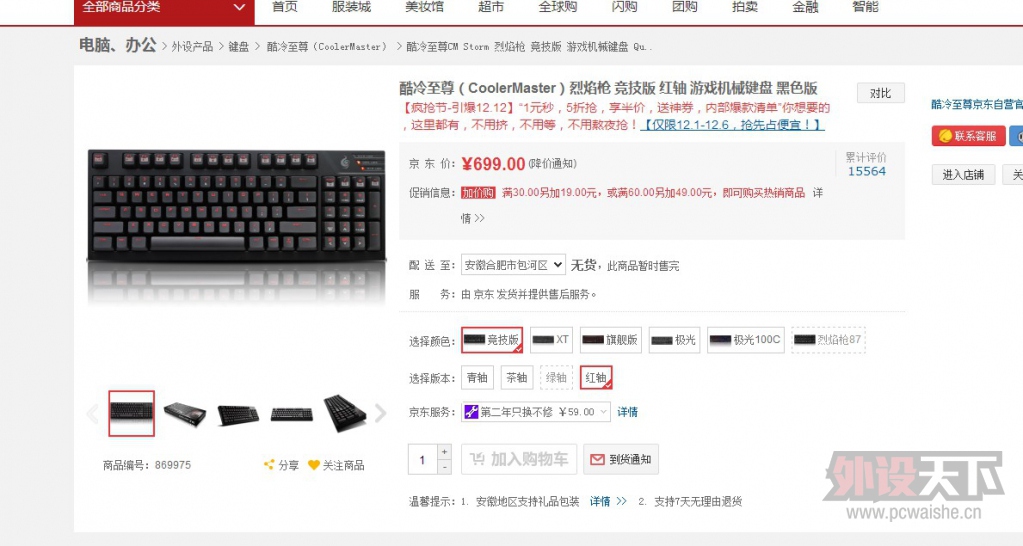This screenshot has width=1023, height=546.
Task: Click the heart icon for 关注商品
Action: [x=313, y=464]
